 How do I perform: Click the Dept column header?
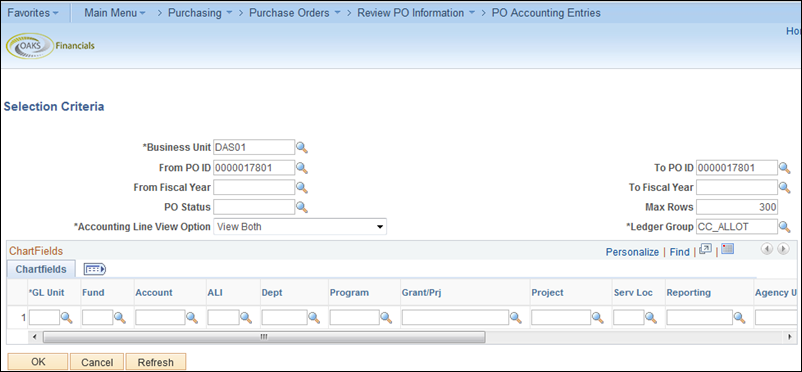click(272, 293)
